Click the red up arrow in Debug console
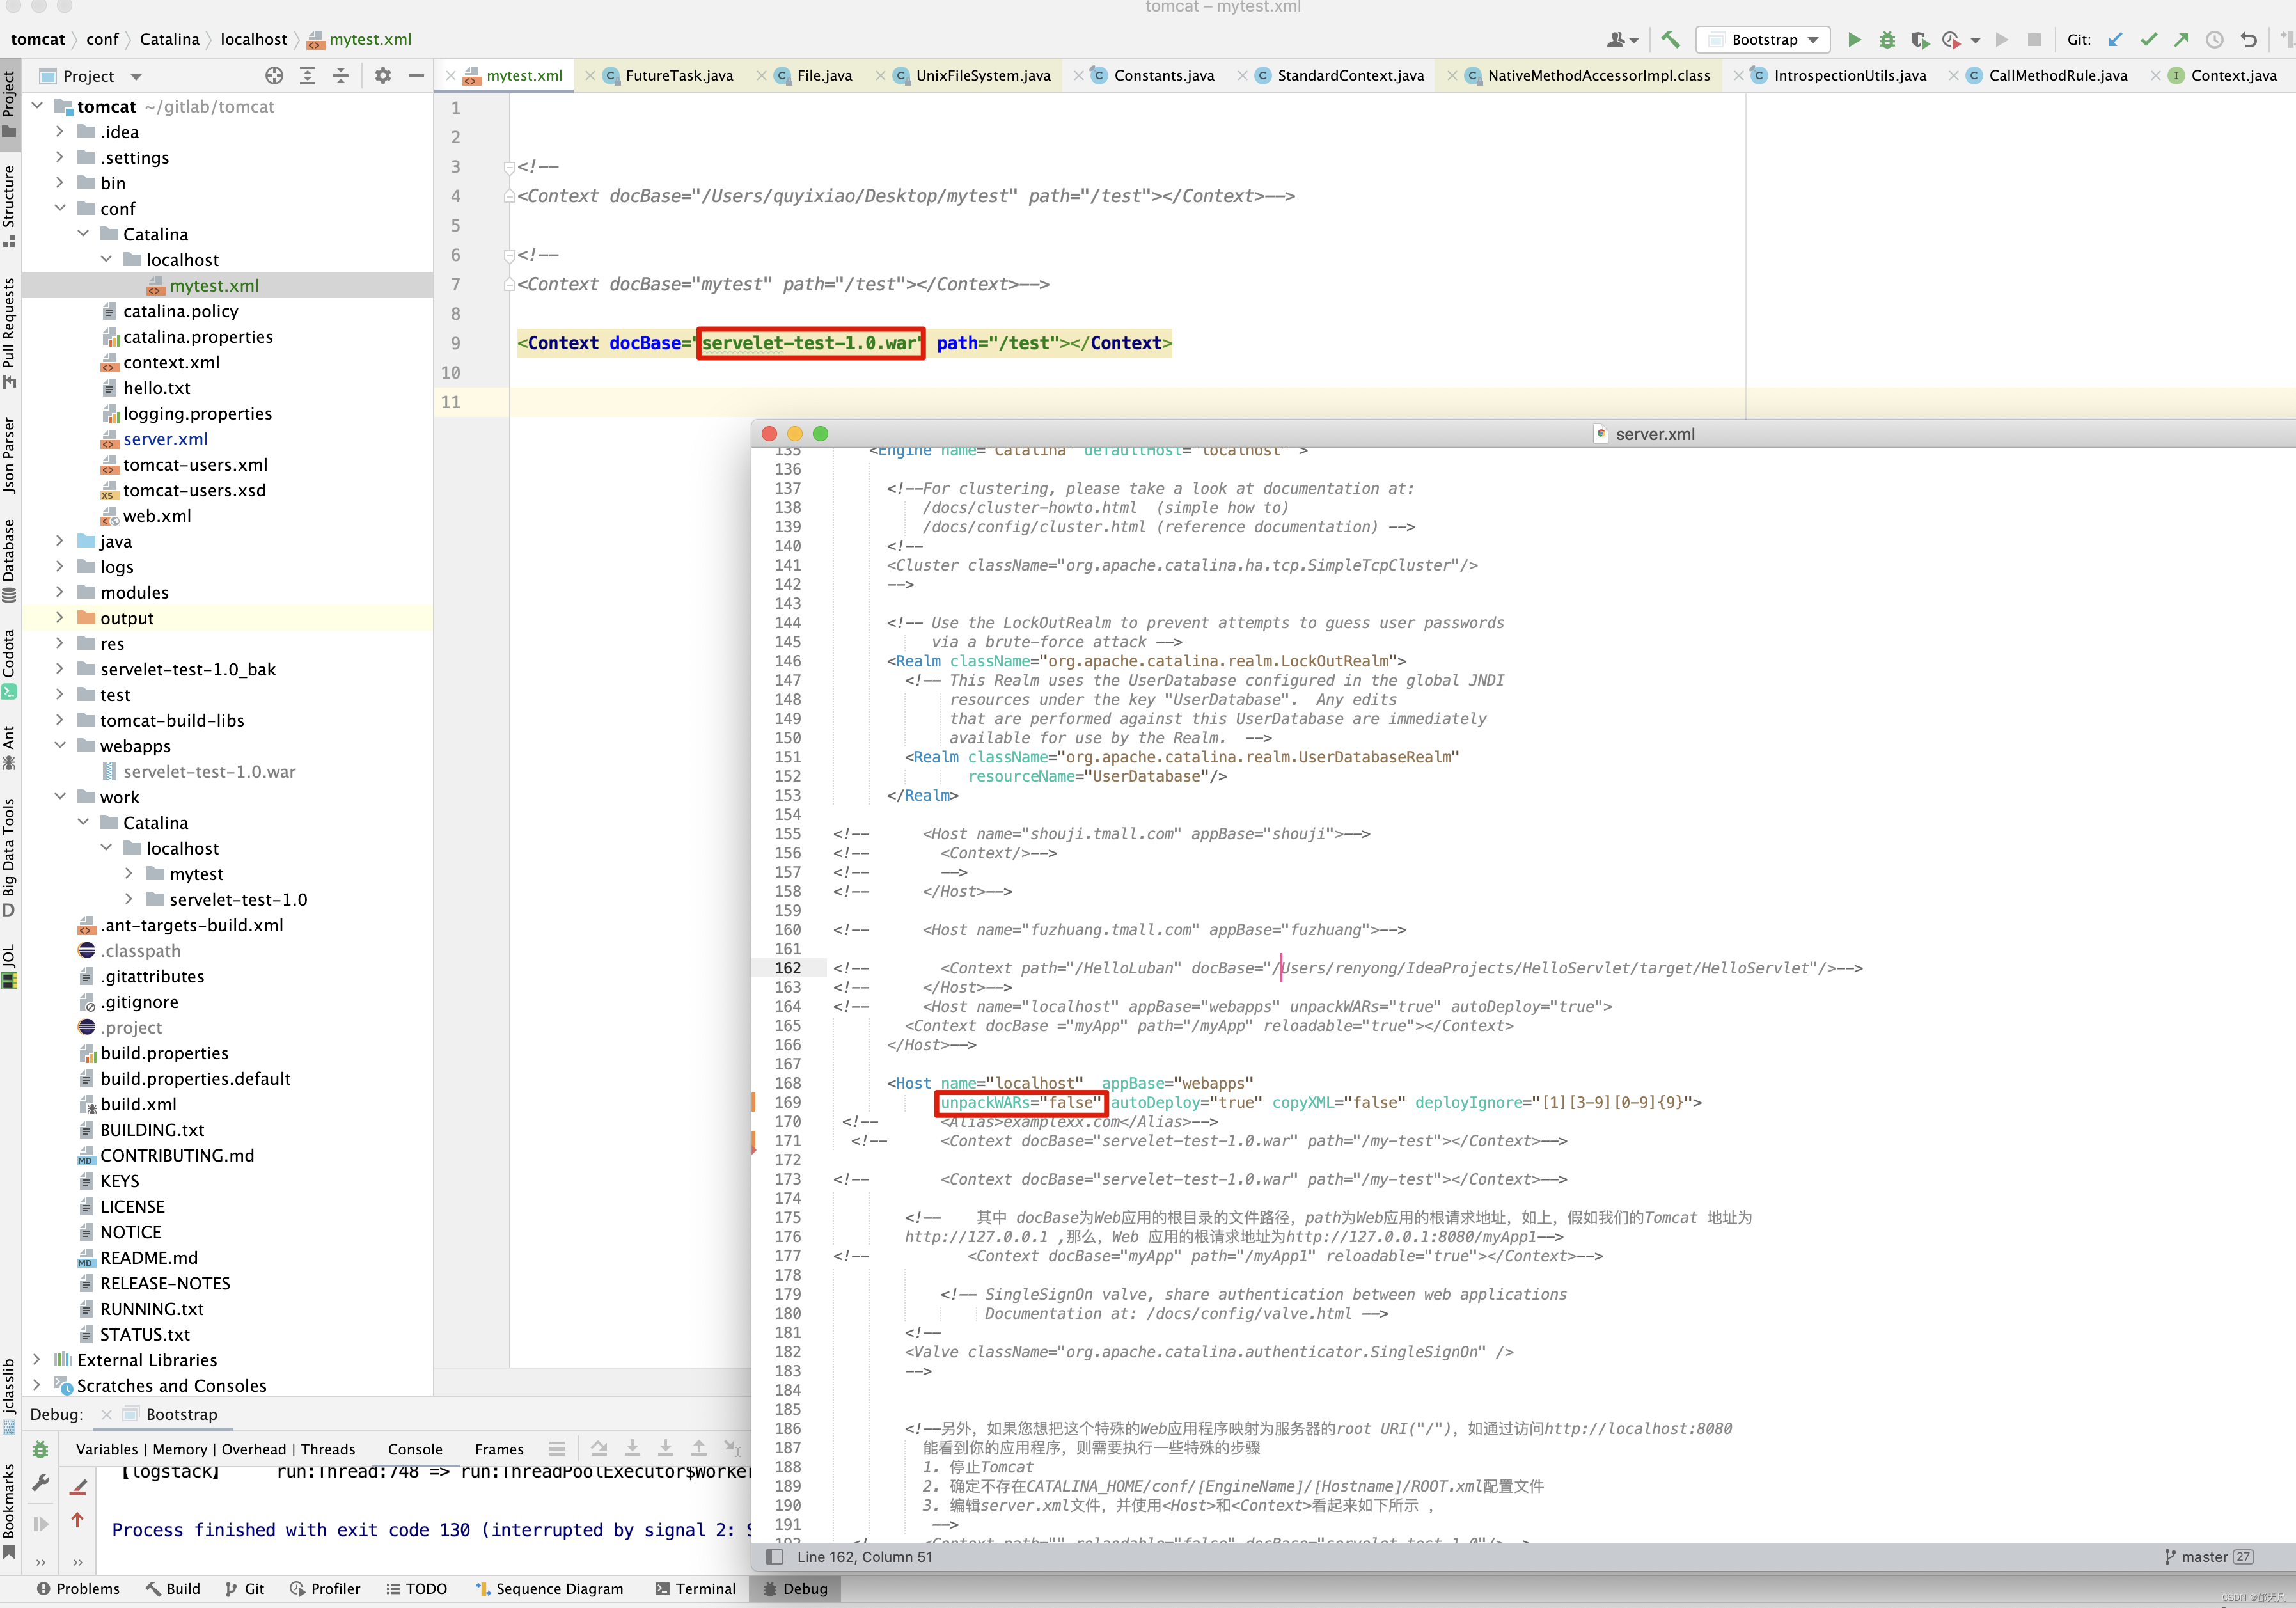Image resolution: width=2296 pixels, height=1608 pixels. 78,1521
